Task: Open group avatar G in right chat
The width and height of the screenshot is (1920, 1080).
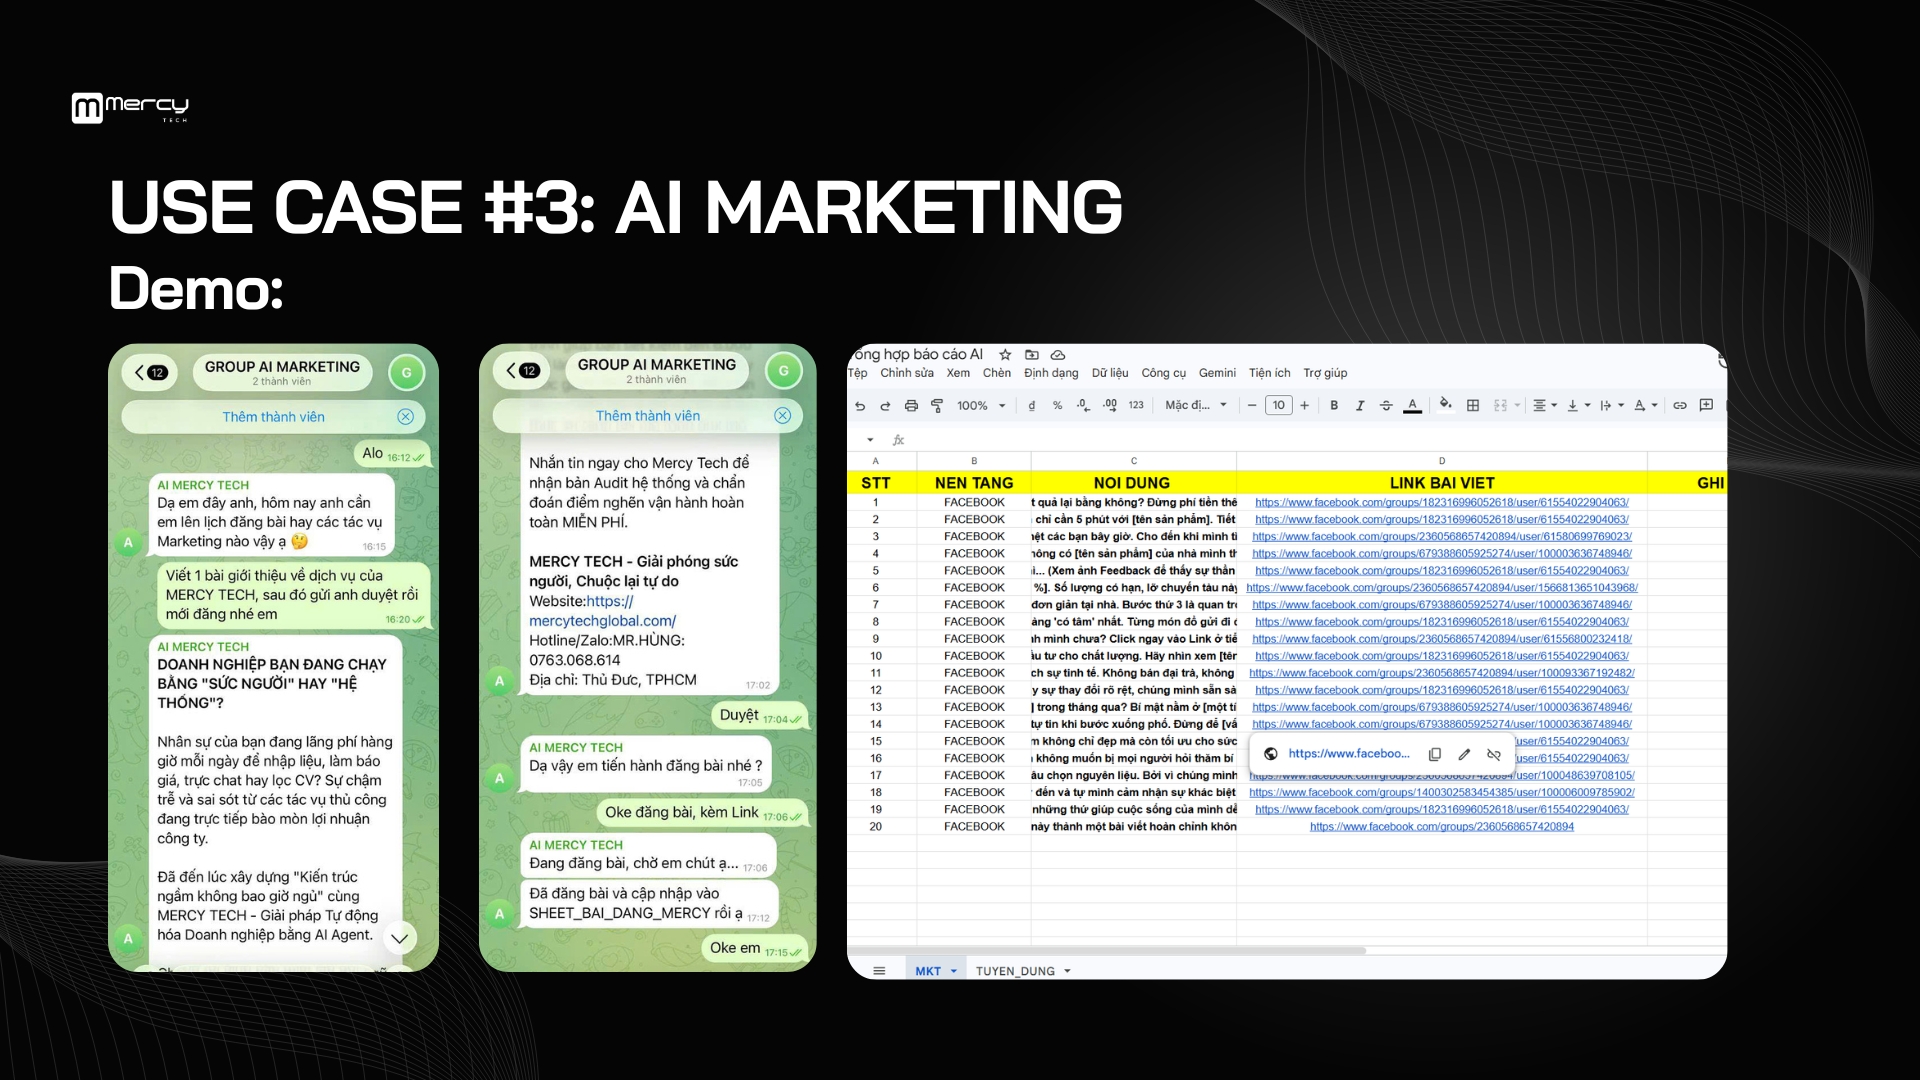Action: point(784,371)
